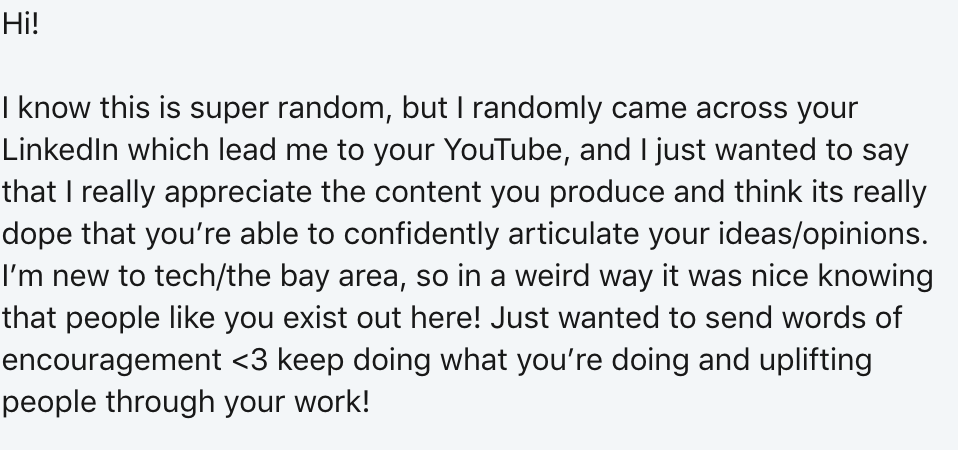This screenshot has width=958, height=450.
Task: Click the word "content"
Action: pyautogui.click(x=428, y=192)
